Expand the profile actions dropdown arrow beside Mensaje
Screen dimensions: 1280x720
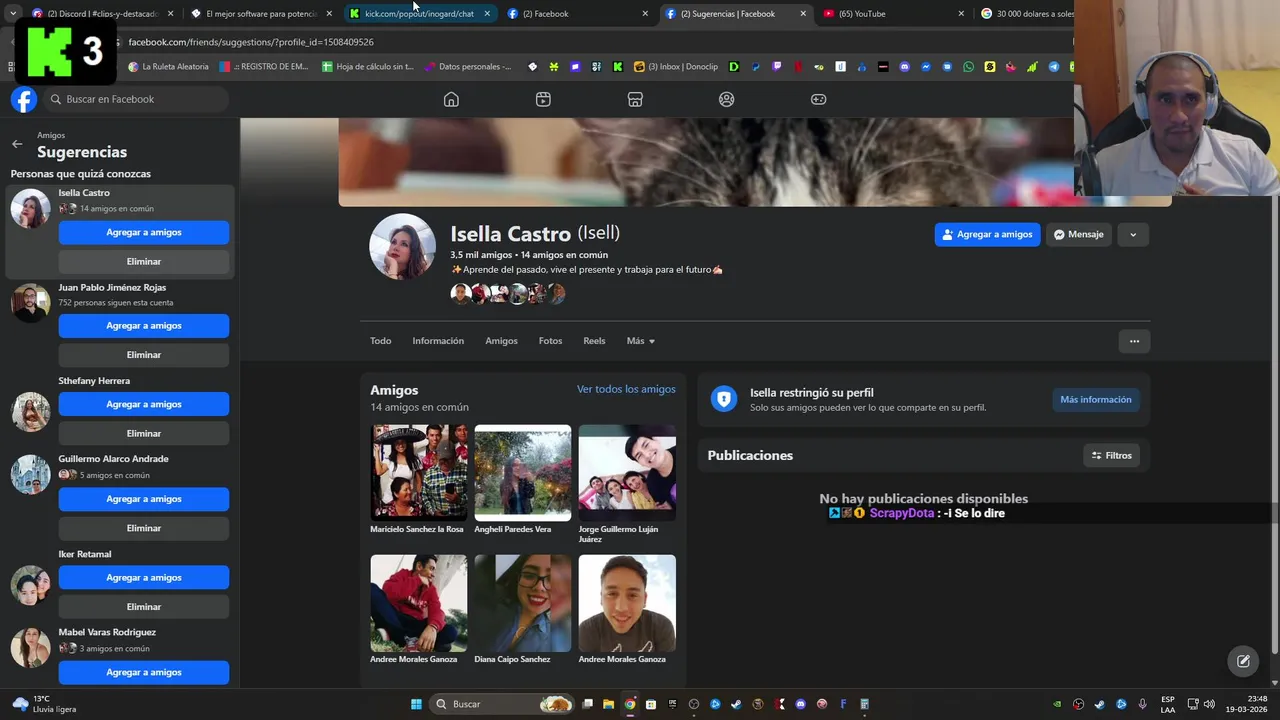click(1133, 234)
